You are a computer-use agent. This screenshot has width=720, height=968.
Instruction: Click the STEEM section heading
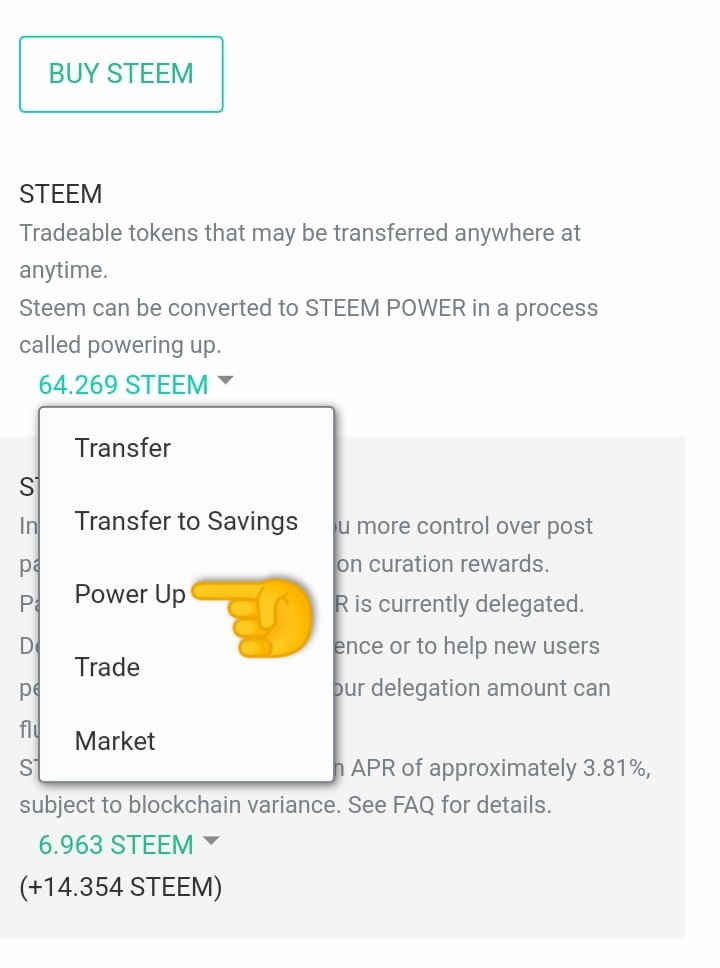click(60, 194)
